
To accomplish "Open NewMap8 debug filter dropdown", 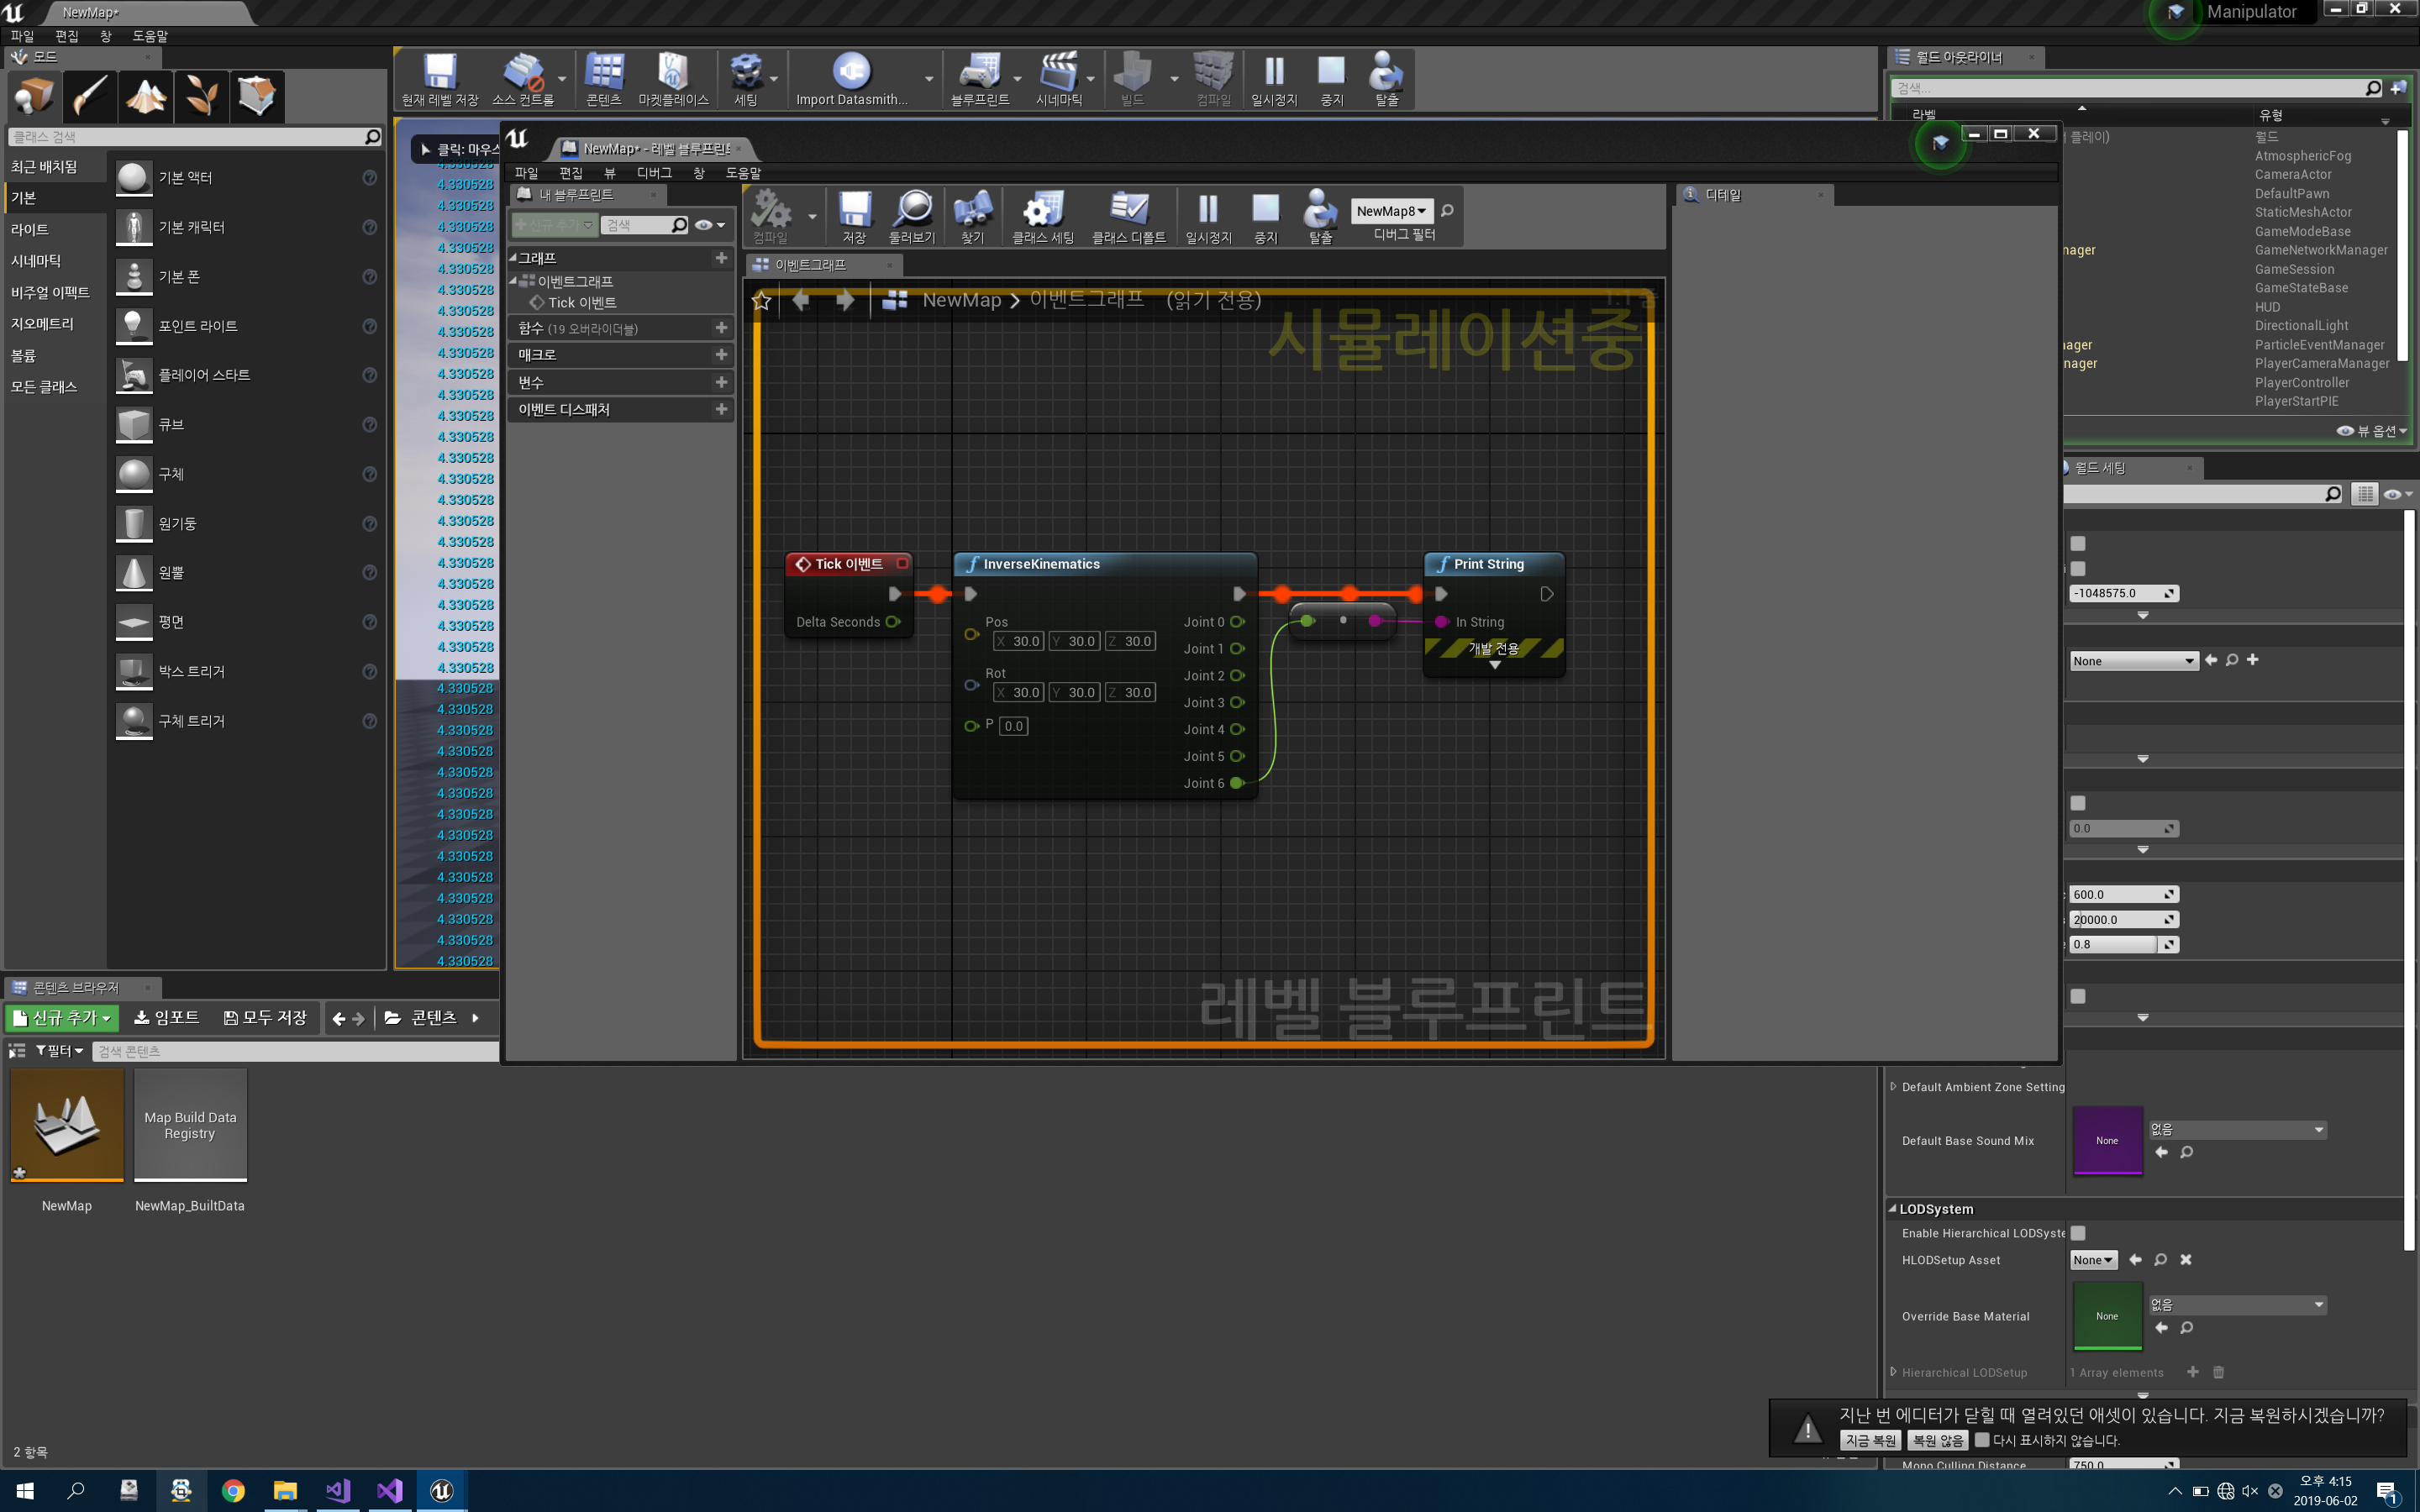I will tap(1391, 211).
